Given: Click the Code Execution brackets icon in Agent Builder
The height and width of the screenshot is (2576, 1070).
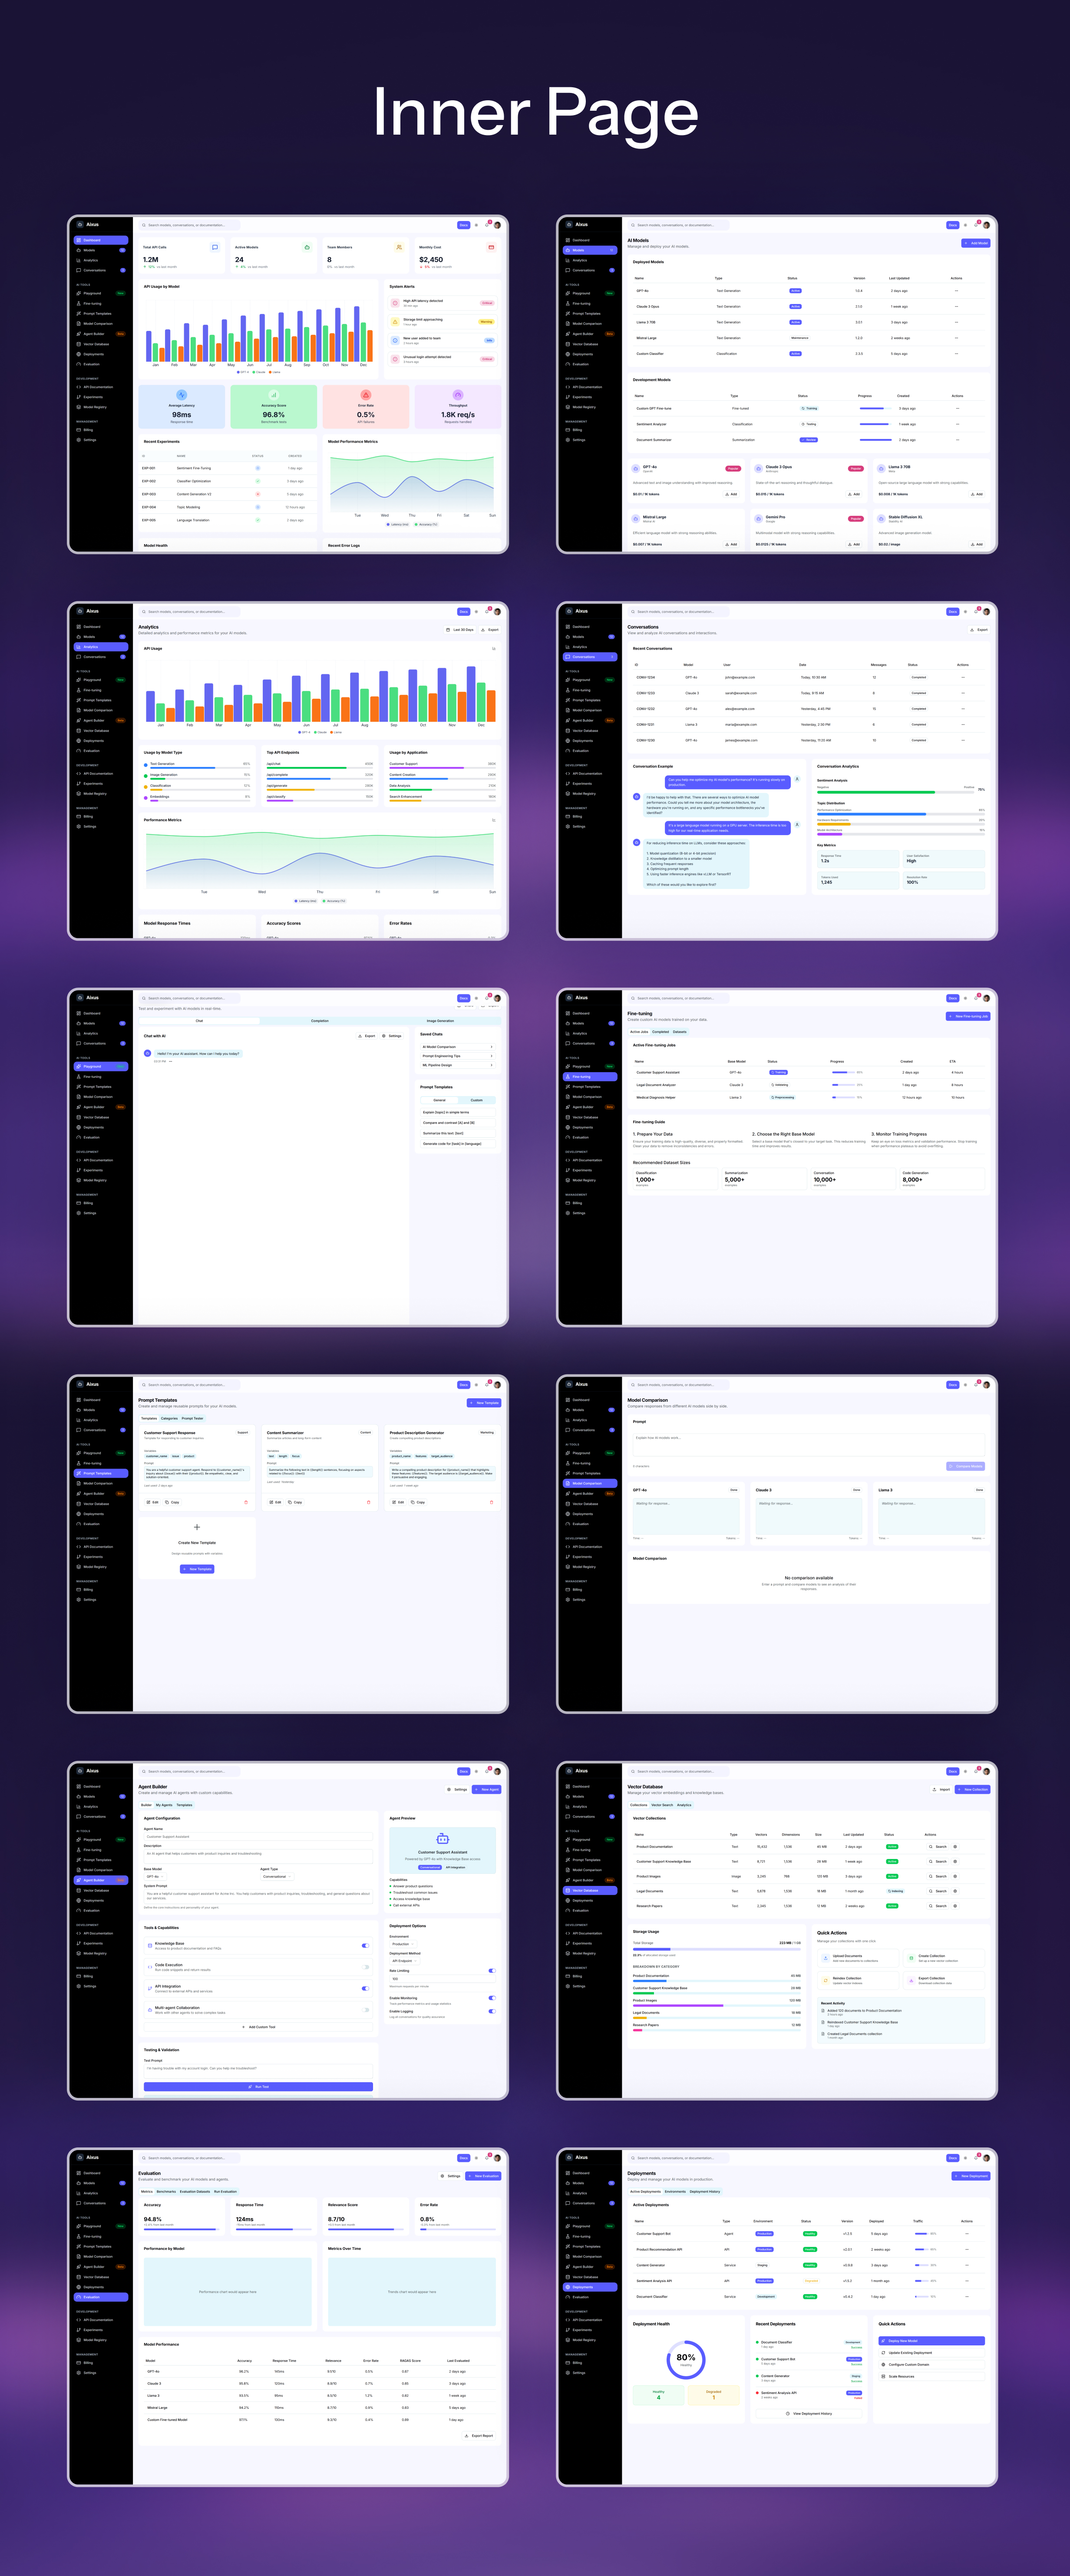Looking at the screenshot, I should tap(150, 1967).
